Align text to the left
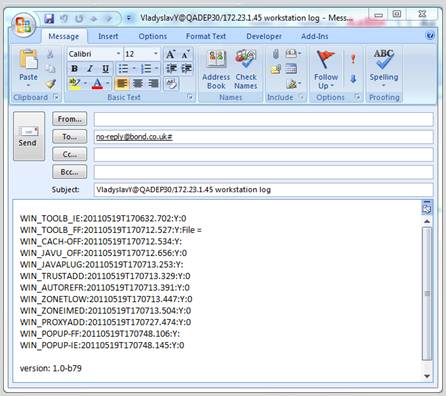The image size is (446, 396). tap(122, 83)
